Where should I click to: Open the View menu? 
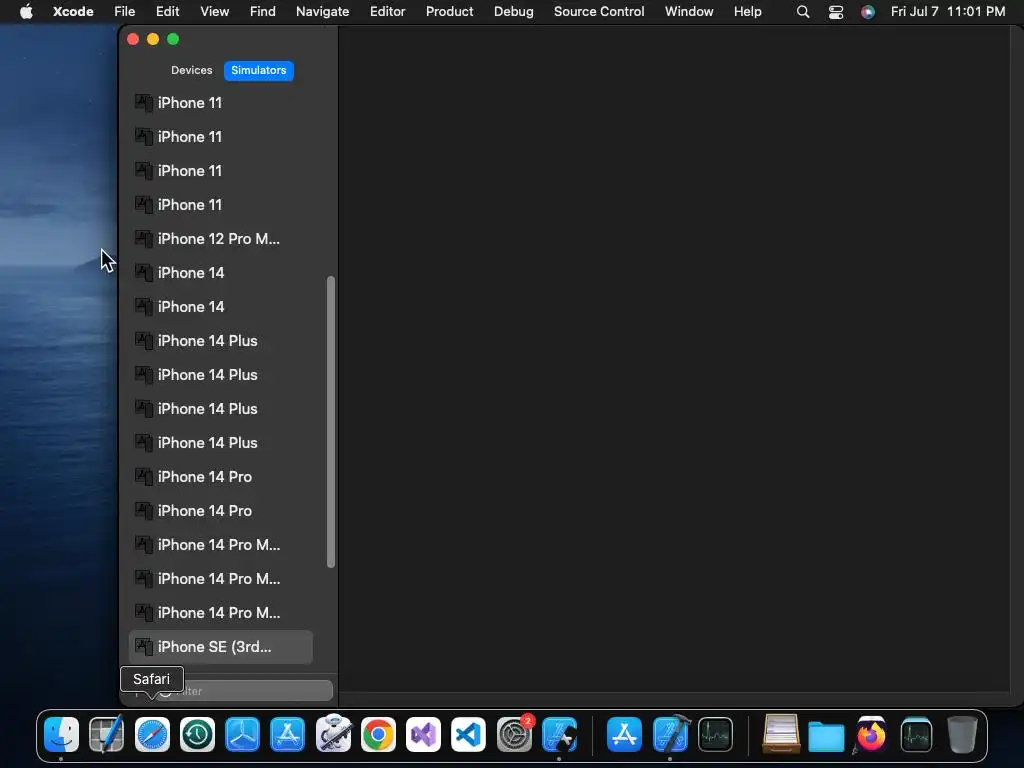tap(215, 11)
